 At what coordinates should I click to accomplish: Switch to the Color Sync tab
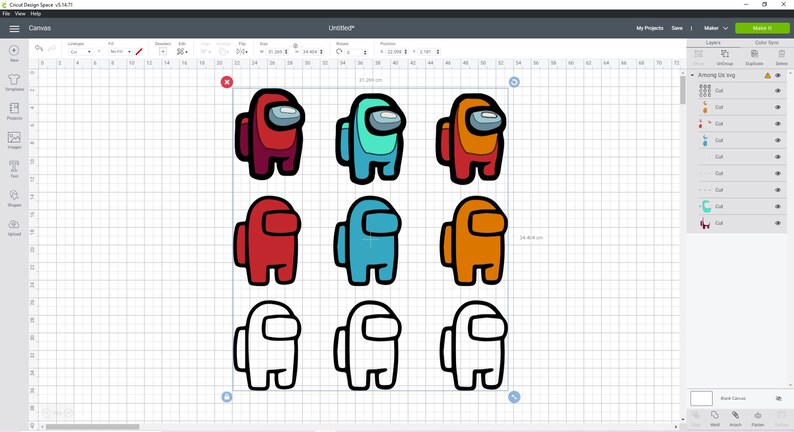[767, 43]
